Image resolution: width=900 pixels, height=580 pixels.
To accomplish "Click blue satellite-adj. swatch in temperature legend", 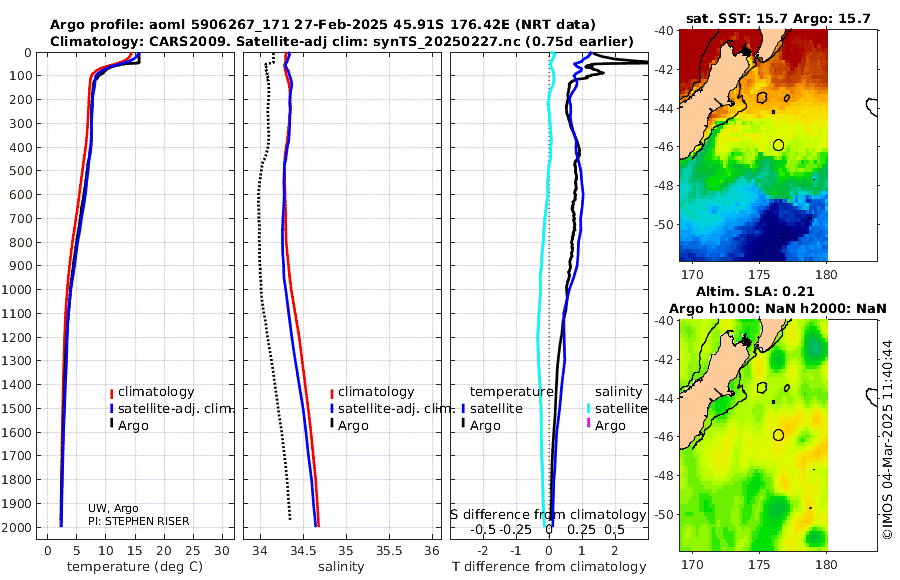I will (x=111, y=409).
